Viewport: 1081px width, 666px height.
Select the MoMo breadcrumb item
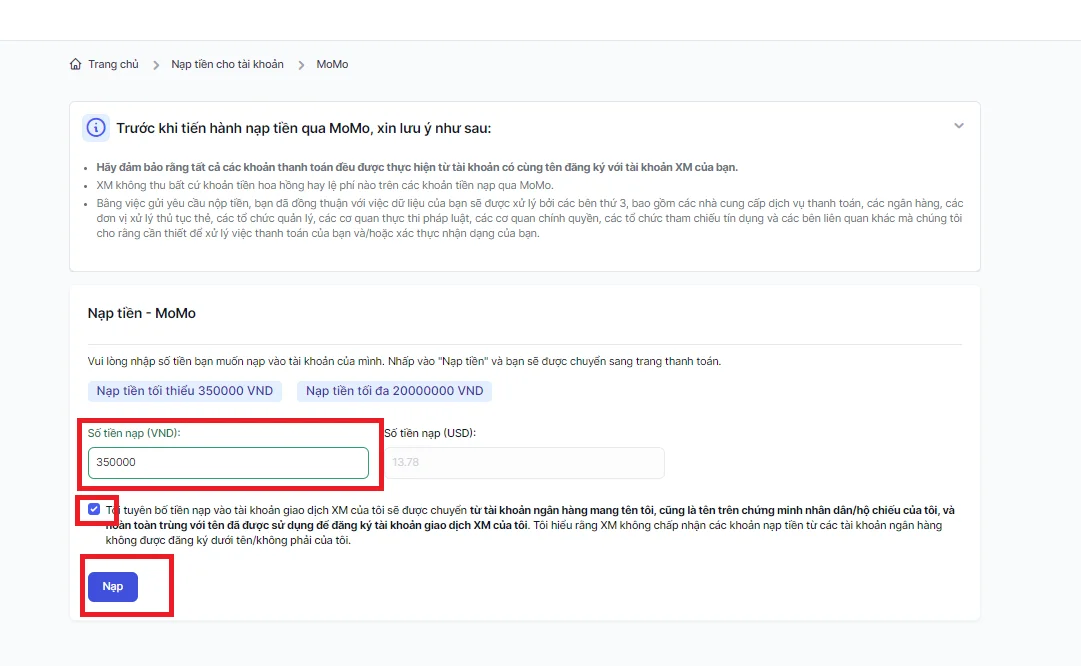(x=332, y=64)
